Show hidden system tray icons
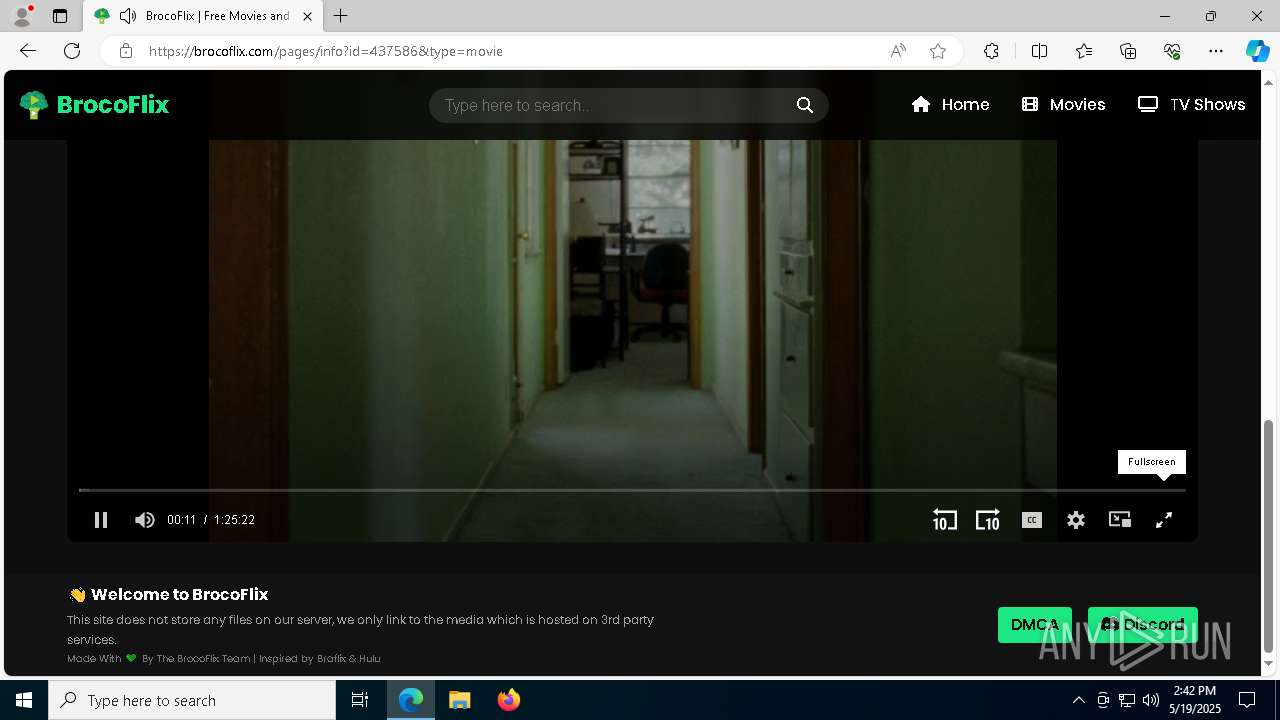Image resolution: width=1280 pixels, height=720 pixels. click(1078, 700)
